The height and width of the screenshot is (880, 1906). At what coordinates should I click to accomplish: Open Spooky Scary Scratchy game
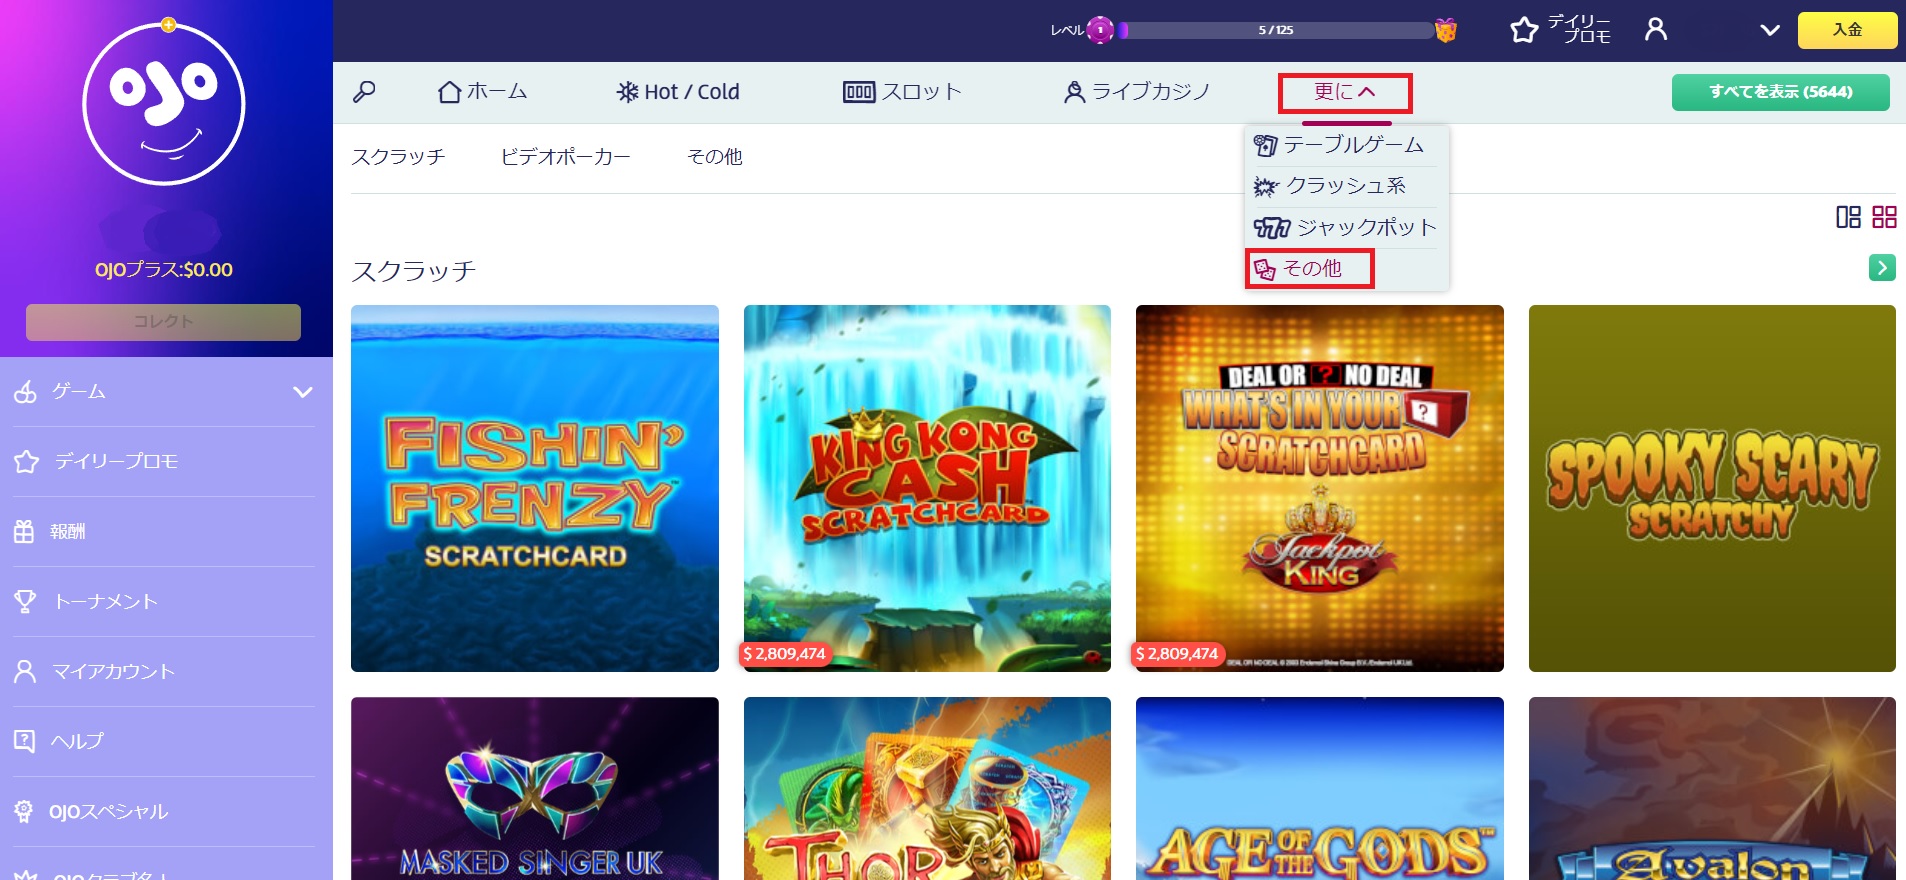(x=1712, y=488)
